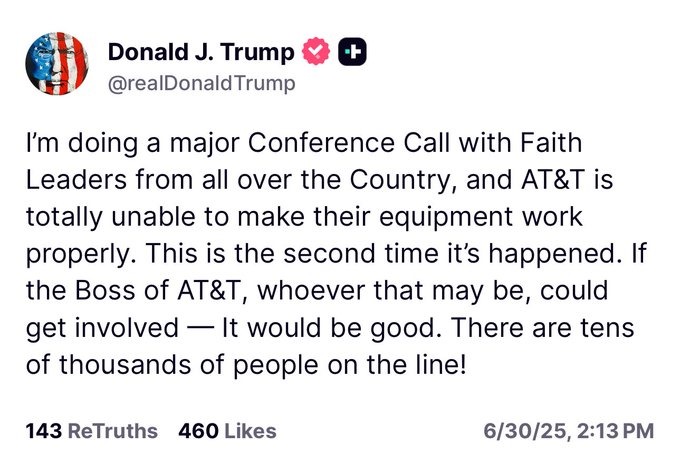
Task: Click the word "thousands" in the post
Action: [125, 365]
